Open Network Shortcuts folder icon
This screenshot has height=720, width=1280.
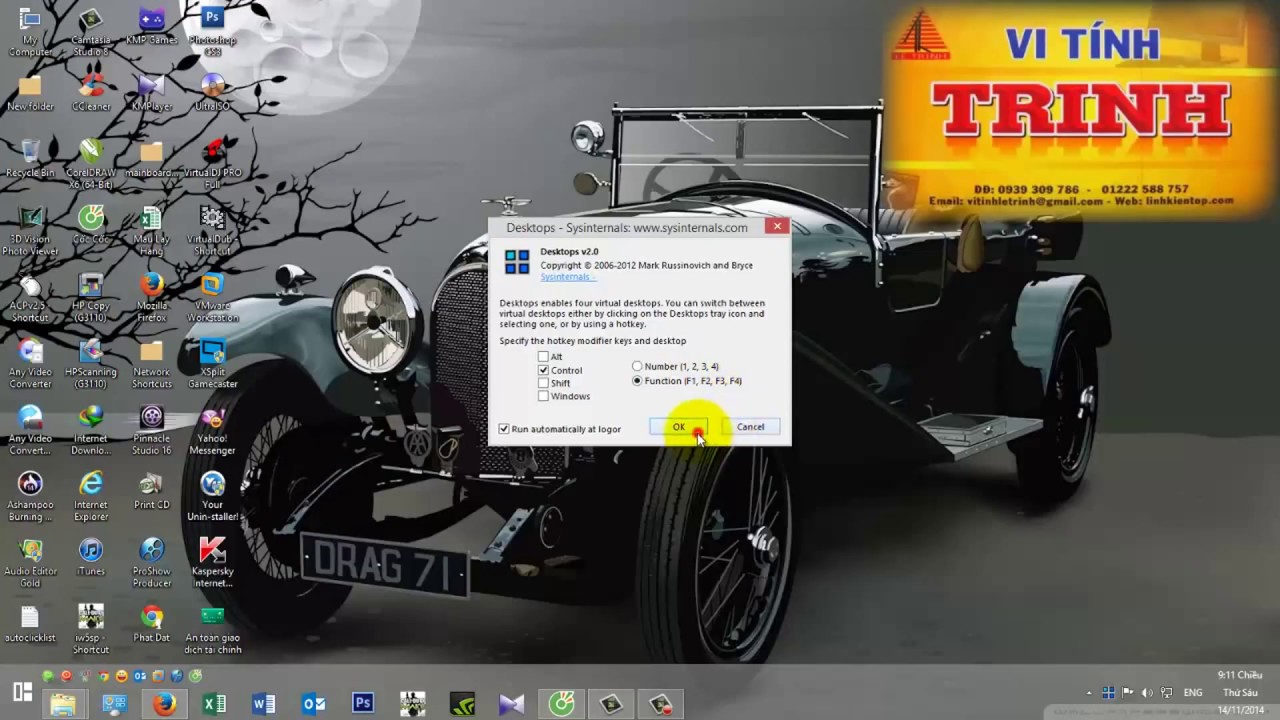pyautogui.click(x=151, y=362)
